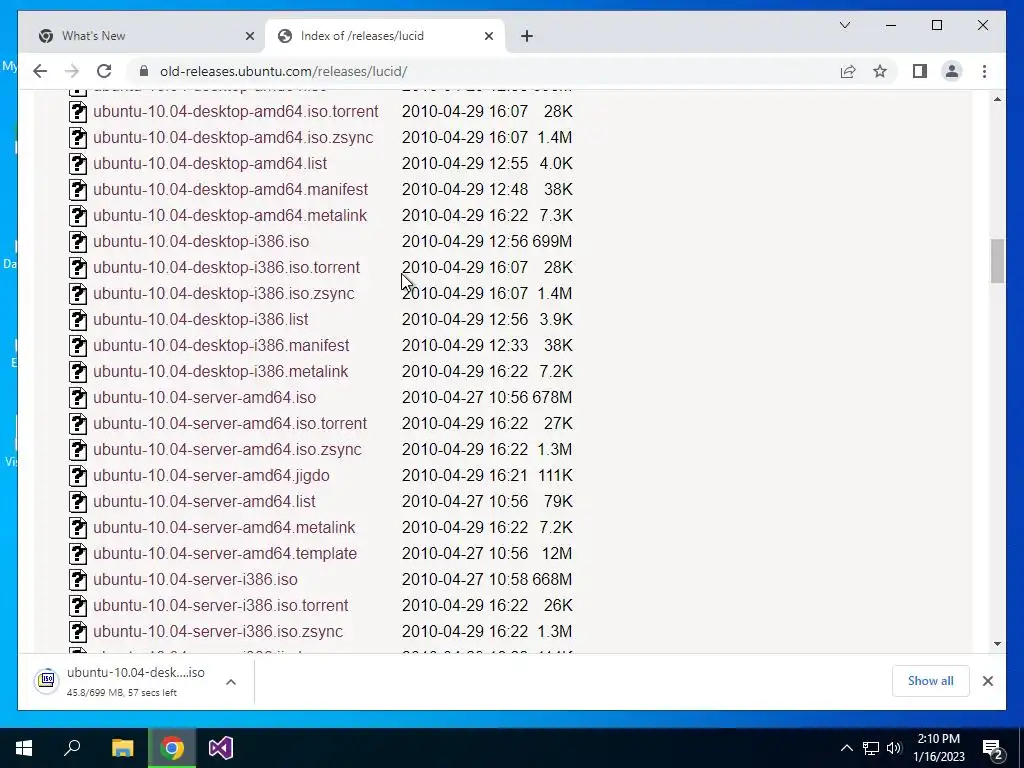Open ubuntu-10.04-desktop-amd64.manifest link
Viewport: 1024px width, 768px height.
click(231, 189)
